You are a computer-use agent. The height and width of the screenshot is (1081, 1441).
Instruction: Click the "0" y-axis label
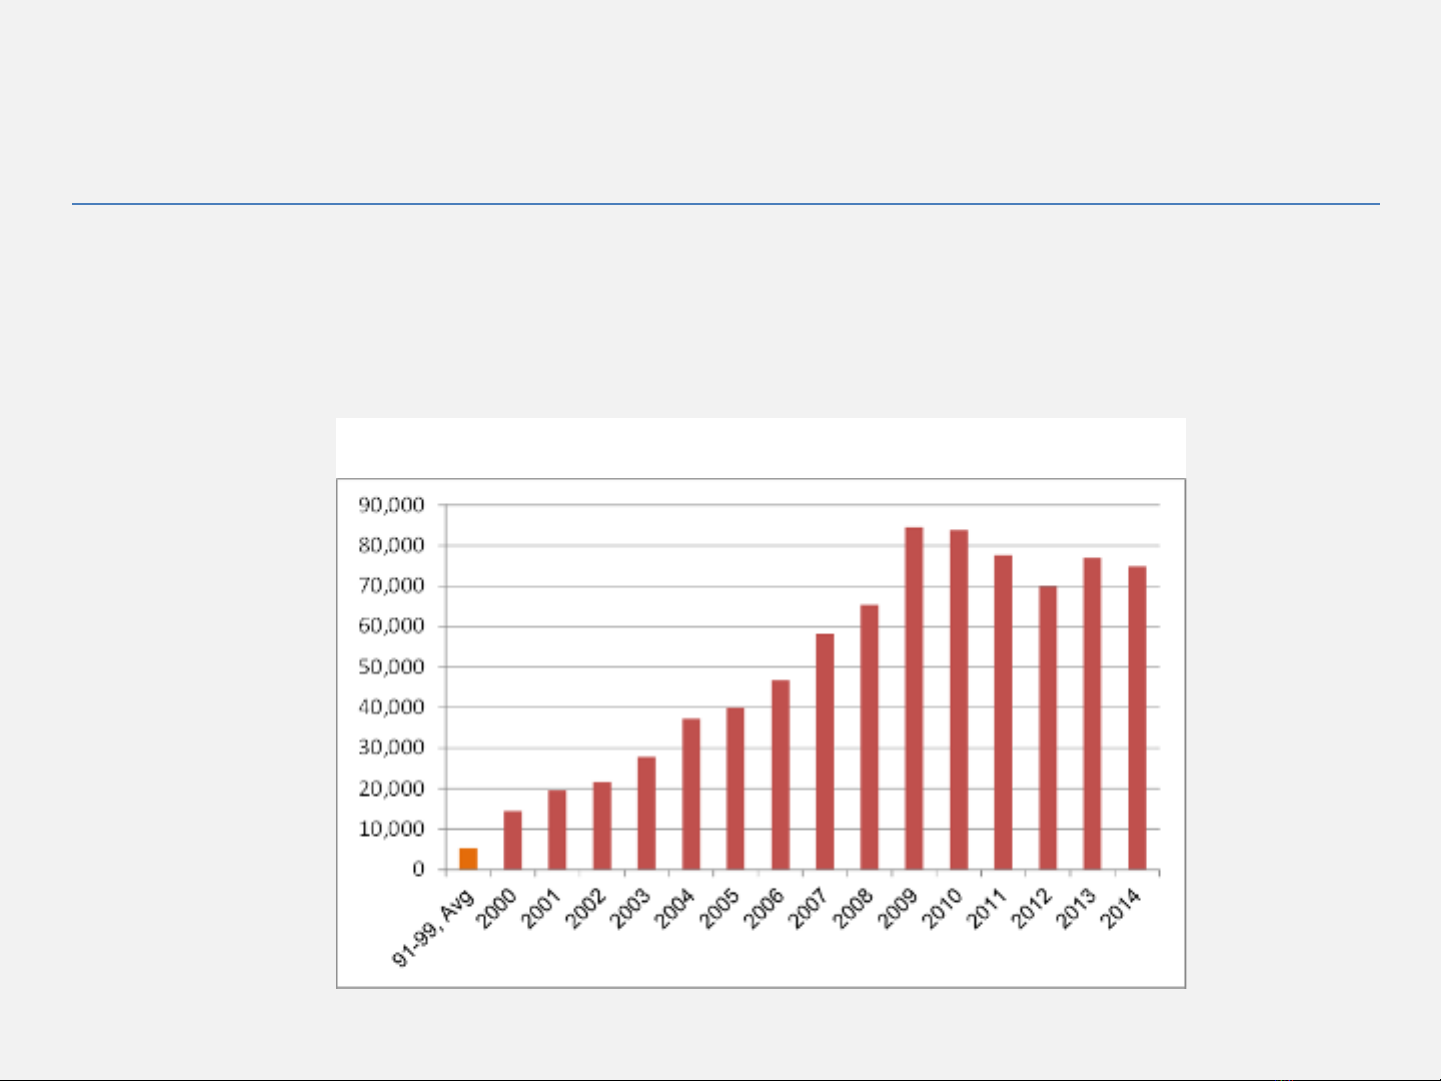[x=419, y=870]
